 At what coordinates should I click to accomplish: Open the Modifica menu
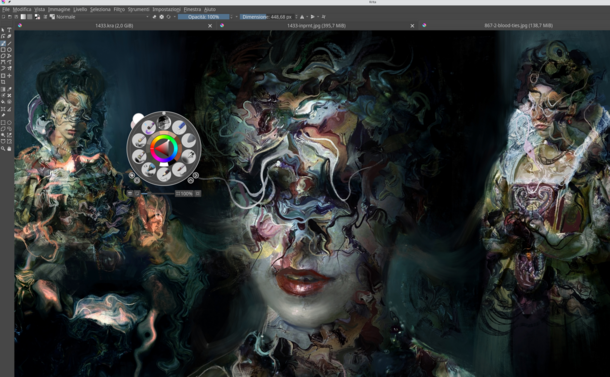point(22,9)
